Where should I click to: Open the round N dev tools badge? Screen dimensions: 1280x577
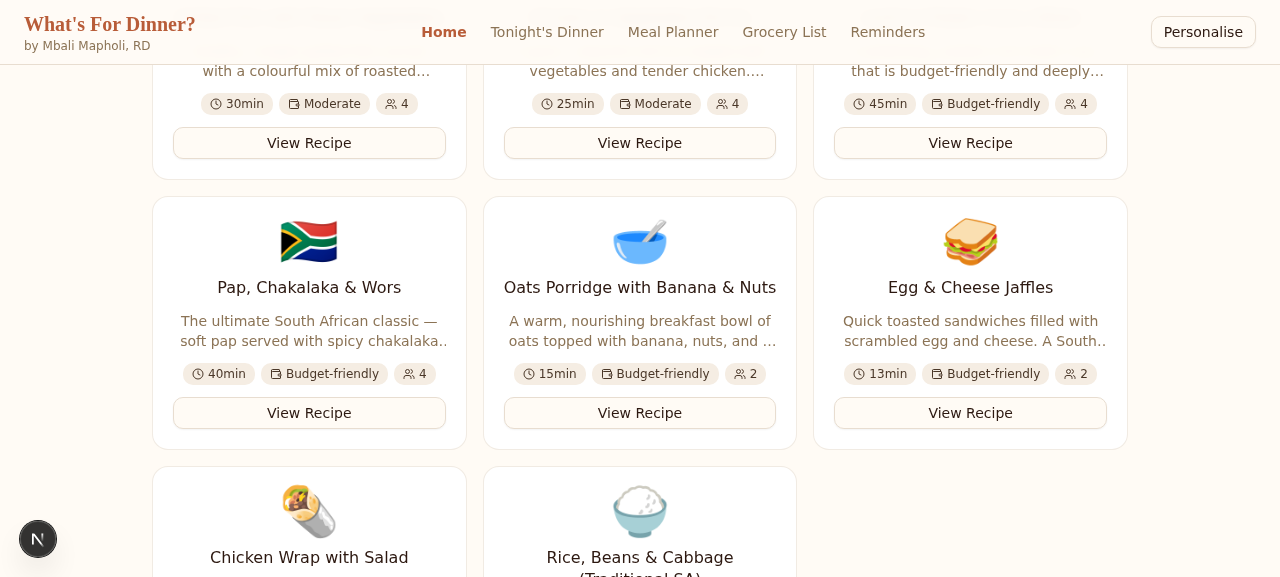pos(38,539)
